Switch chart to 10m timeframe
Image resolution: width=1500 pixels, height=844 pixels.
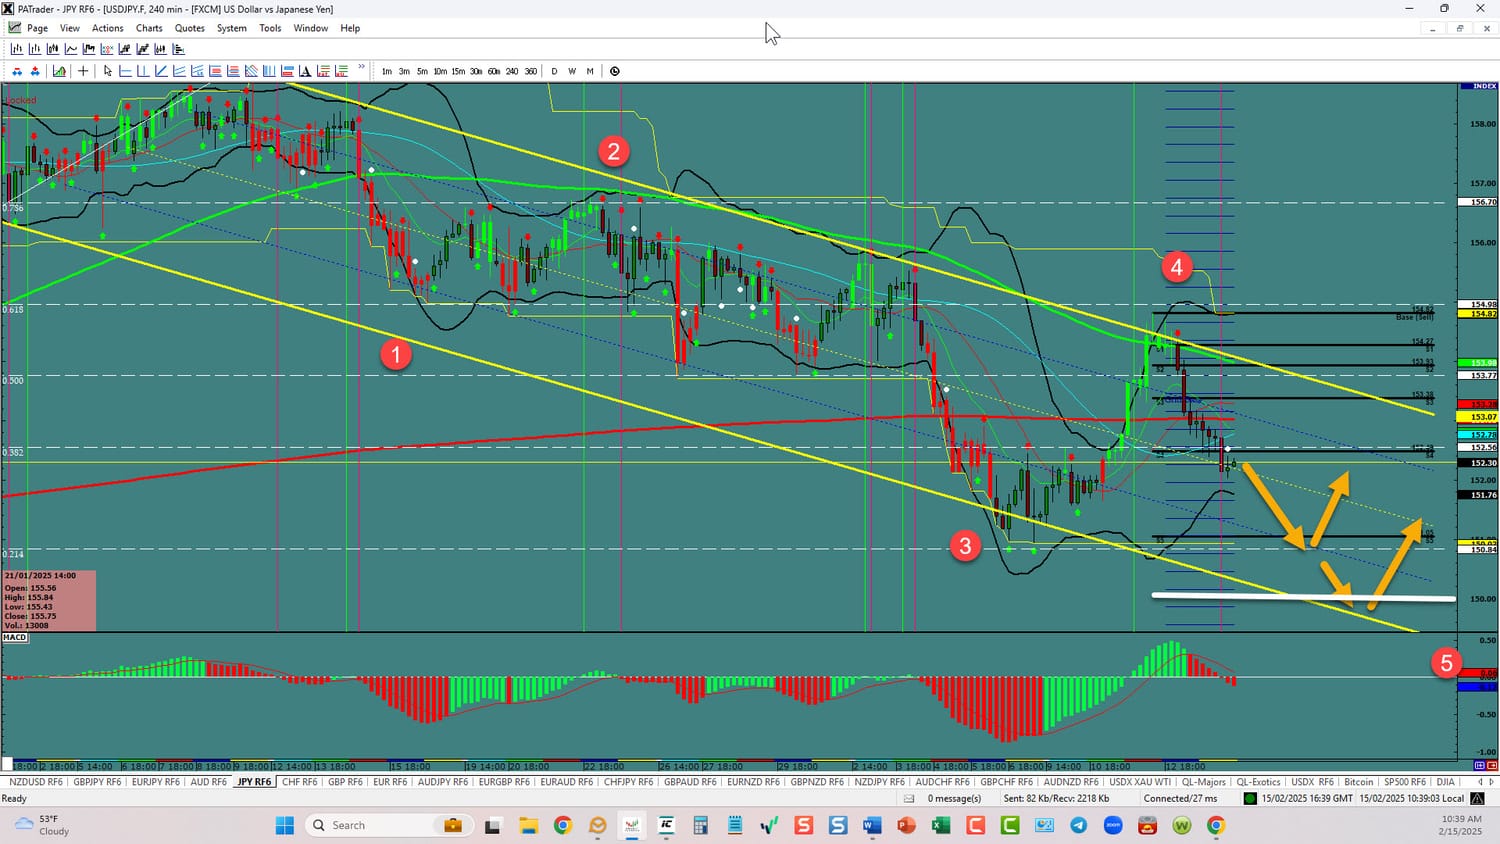(x=440, y=71)
